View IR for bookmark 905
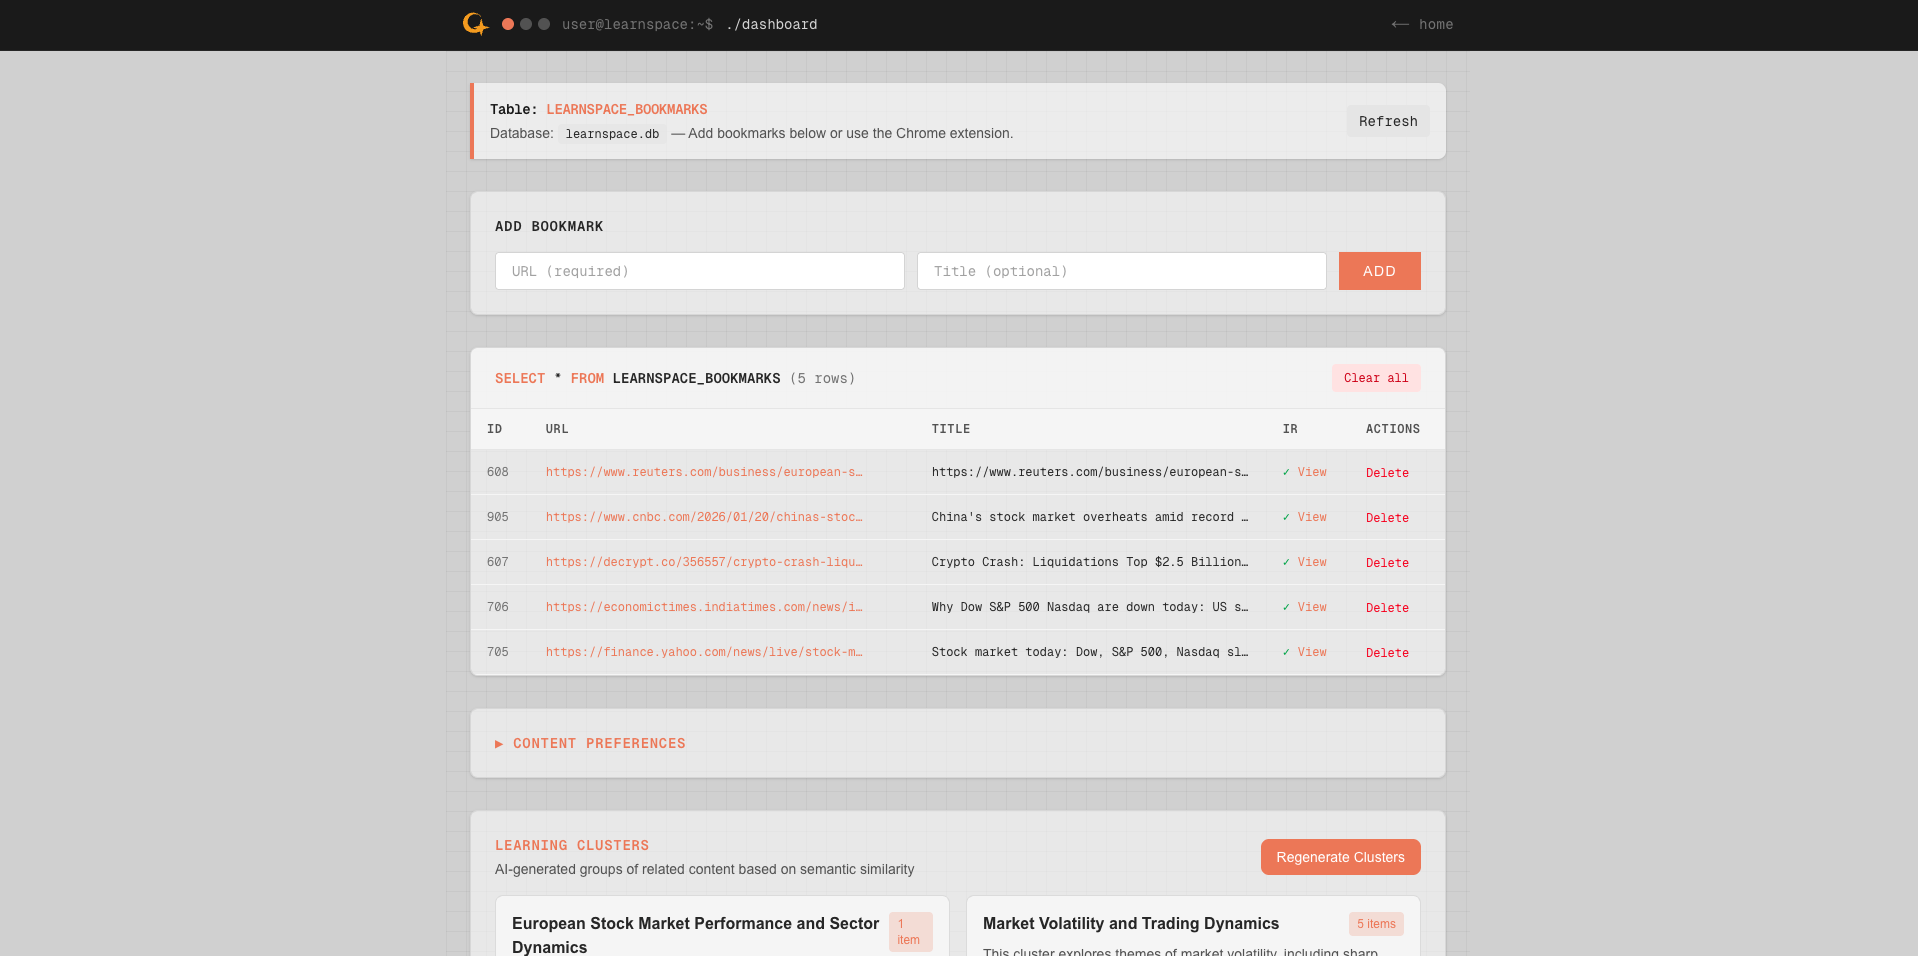This screenshot has width=1918, height=956. coord(1312,517)
